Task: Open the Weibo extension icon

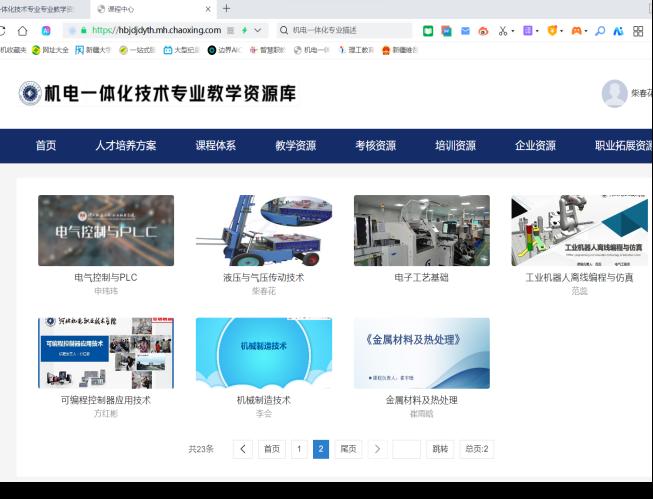Action: coord(483,31)
